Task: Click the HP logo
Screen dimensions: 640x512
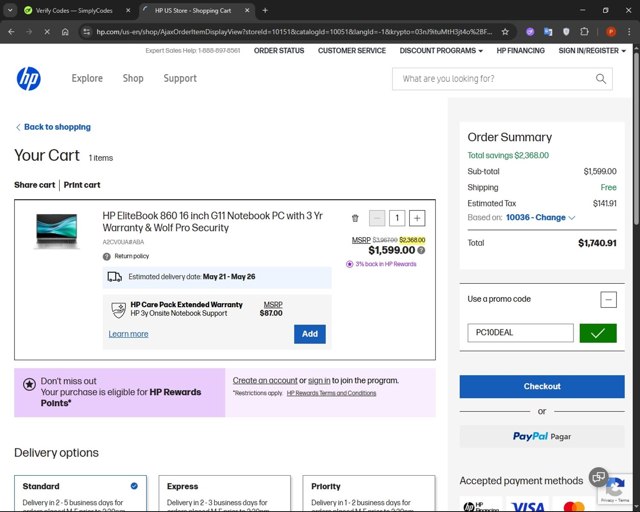Action: [x=29, y=78]
